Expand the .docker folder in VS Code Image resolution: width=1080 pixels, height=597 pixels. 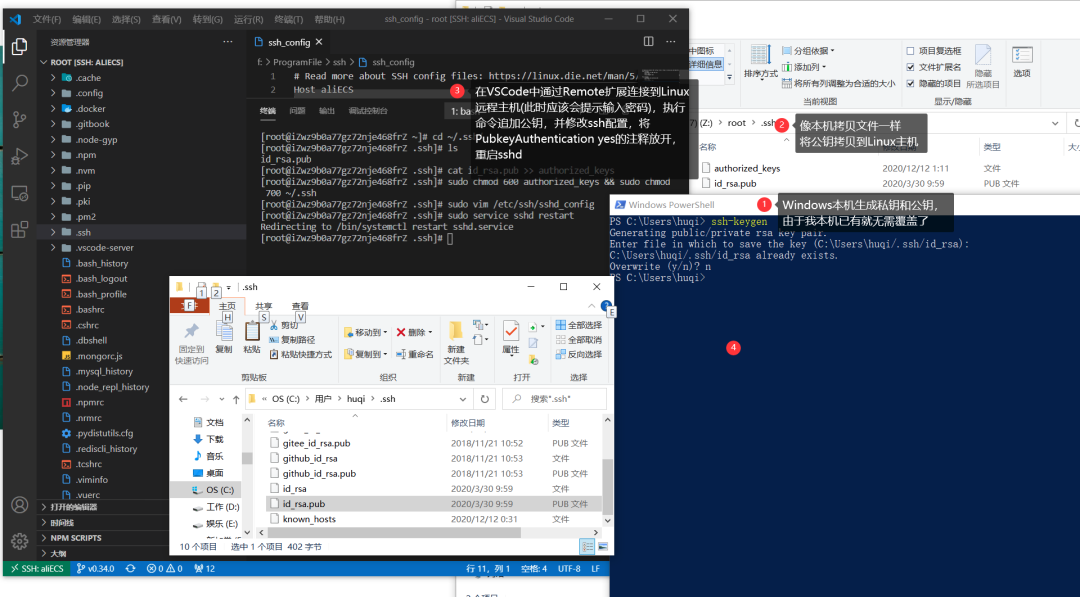click(53, 109)
